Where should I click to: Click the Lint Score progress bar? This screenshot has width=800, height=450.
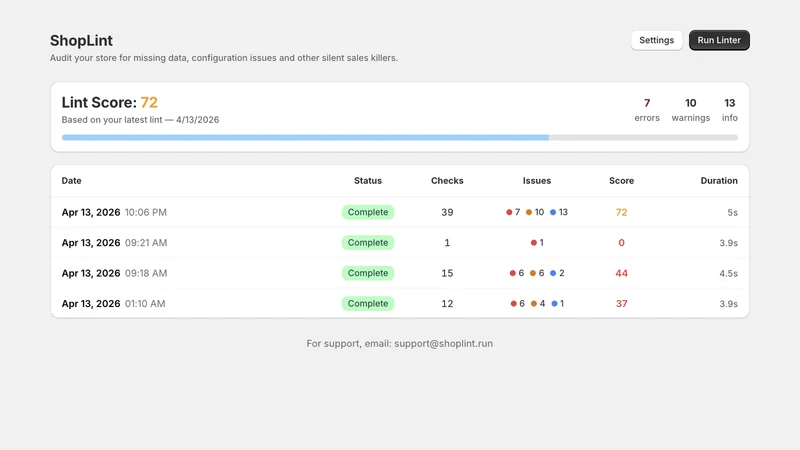pyautogui.click(x=399, y=137)
